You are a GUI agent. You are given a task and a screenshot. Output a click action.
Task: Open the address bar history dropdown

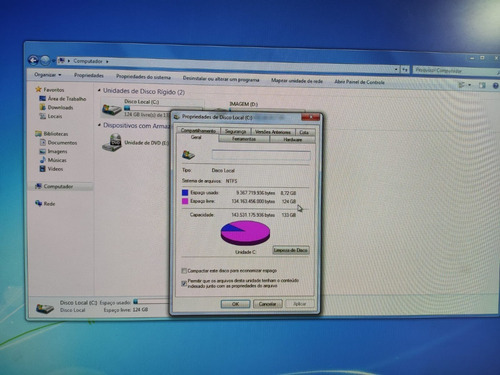tap(396, 69)
